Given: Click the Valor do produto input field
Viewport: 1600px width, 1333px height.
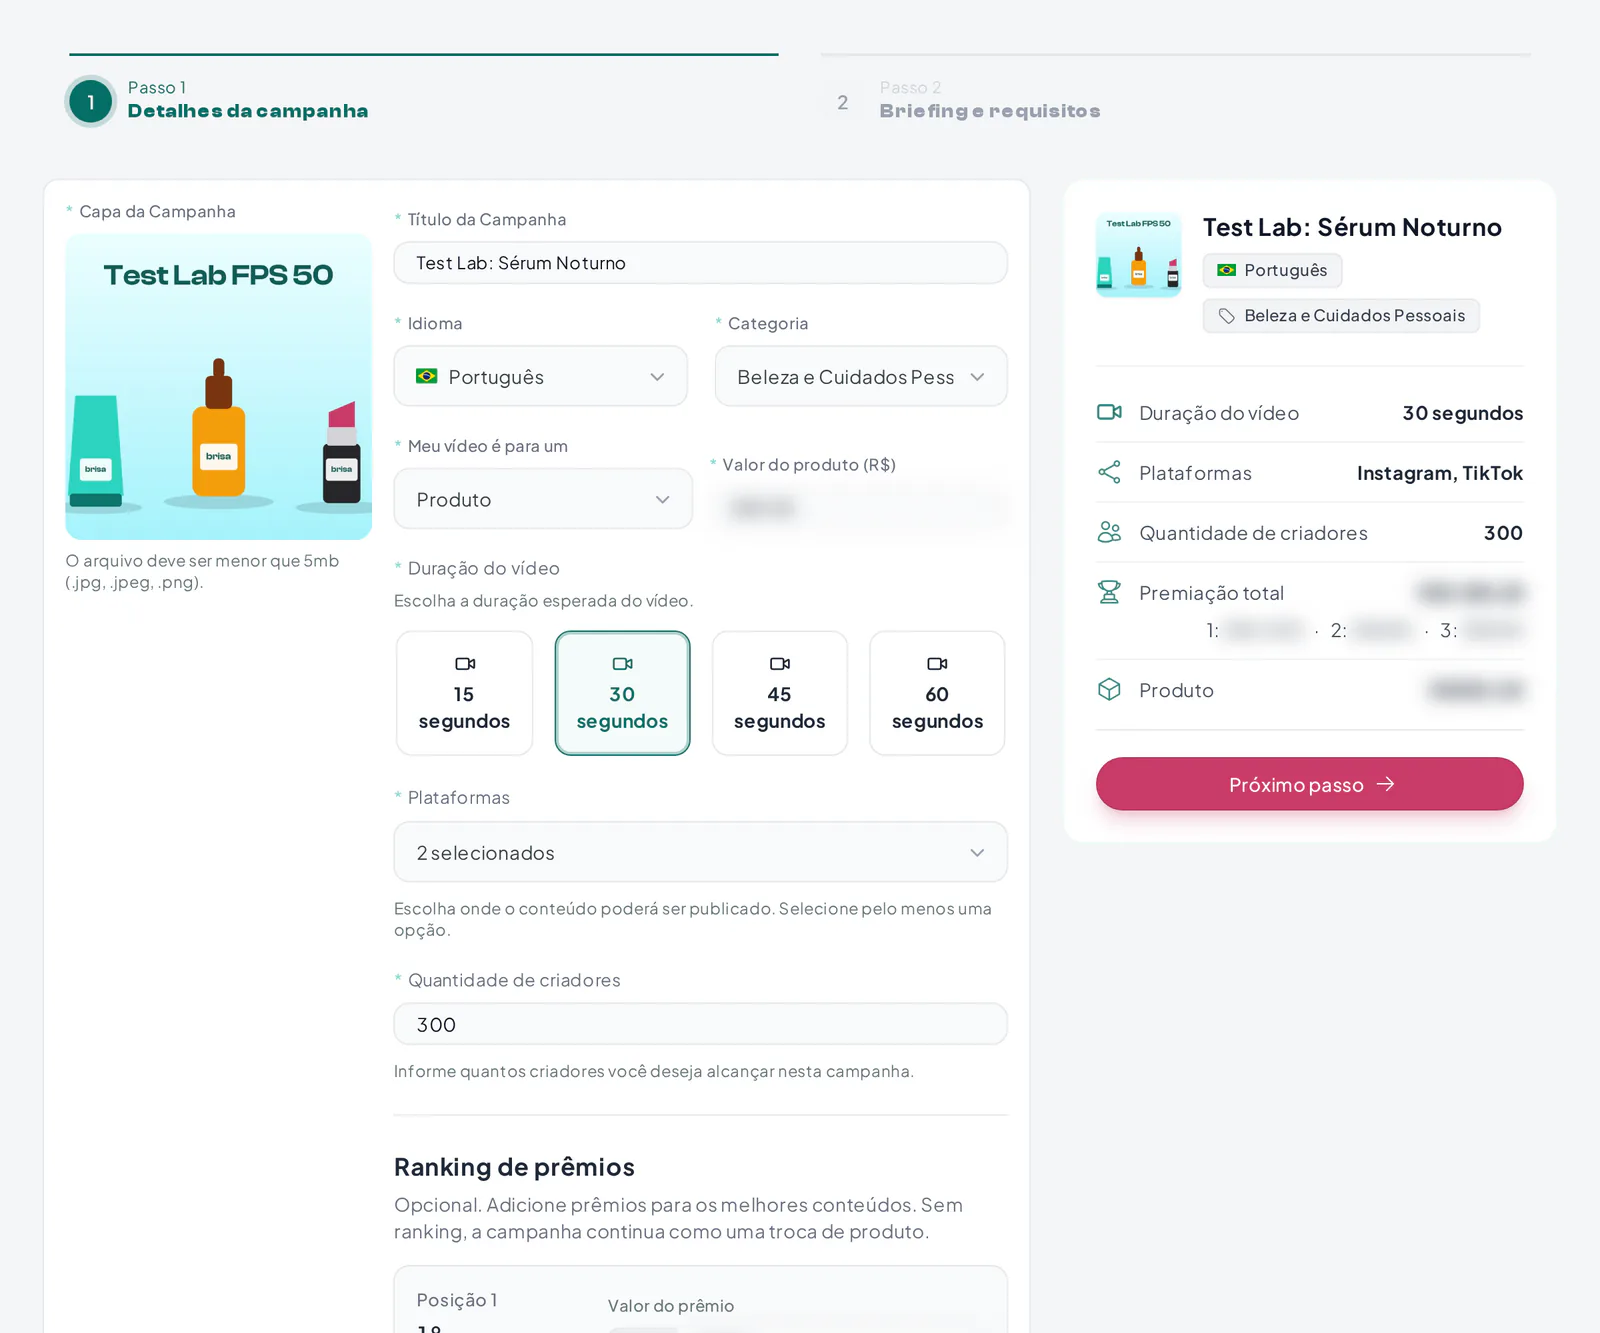Looking at the screenshot, I should 861,508.
